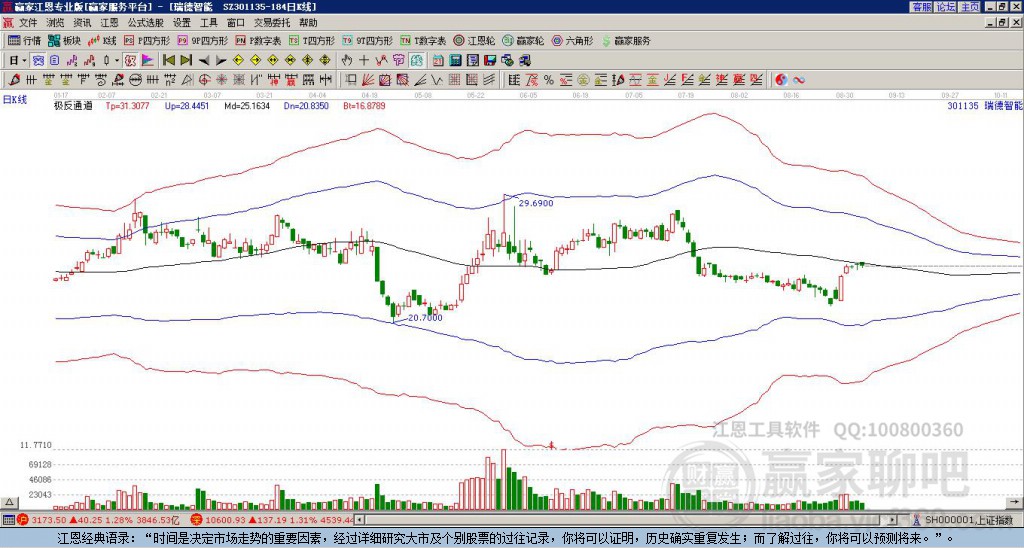This screenshot has width=1024, height=548.
Task: Open 赢家服务 service button
Action: coord(626,40)
